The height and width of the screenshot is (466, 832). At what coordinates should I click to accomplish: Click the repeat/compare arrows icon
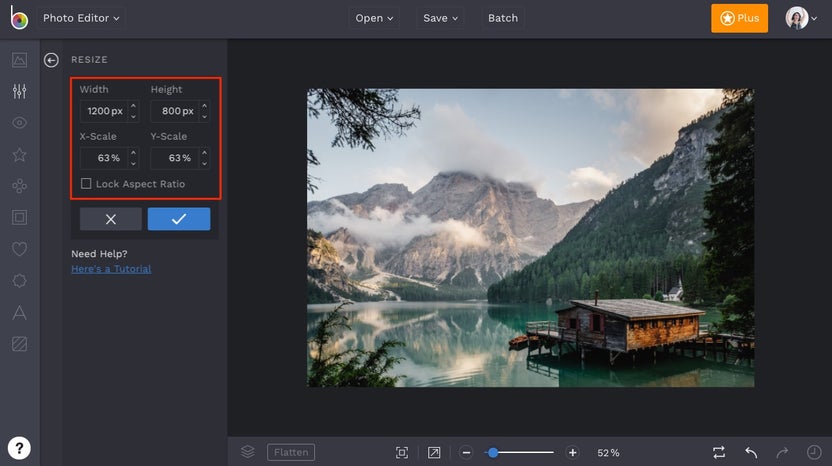(x=719, y=452)
